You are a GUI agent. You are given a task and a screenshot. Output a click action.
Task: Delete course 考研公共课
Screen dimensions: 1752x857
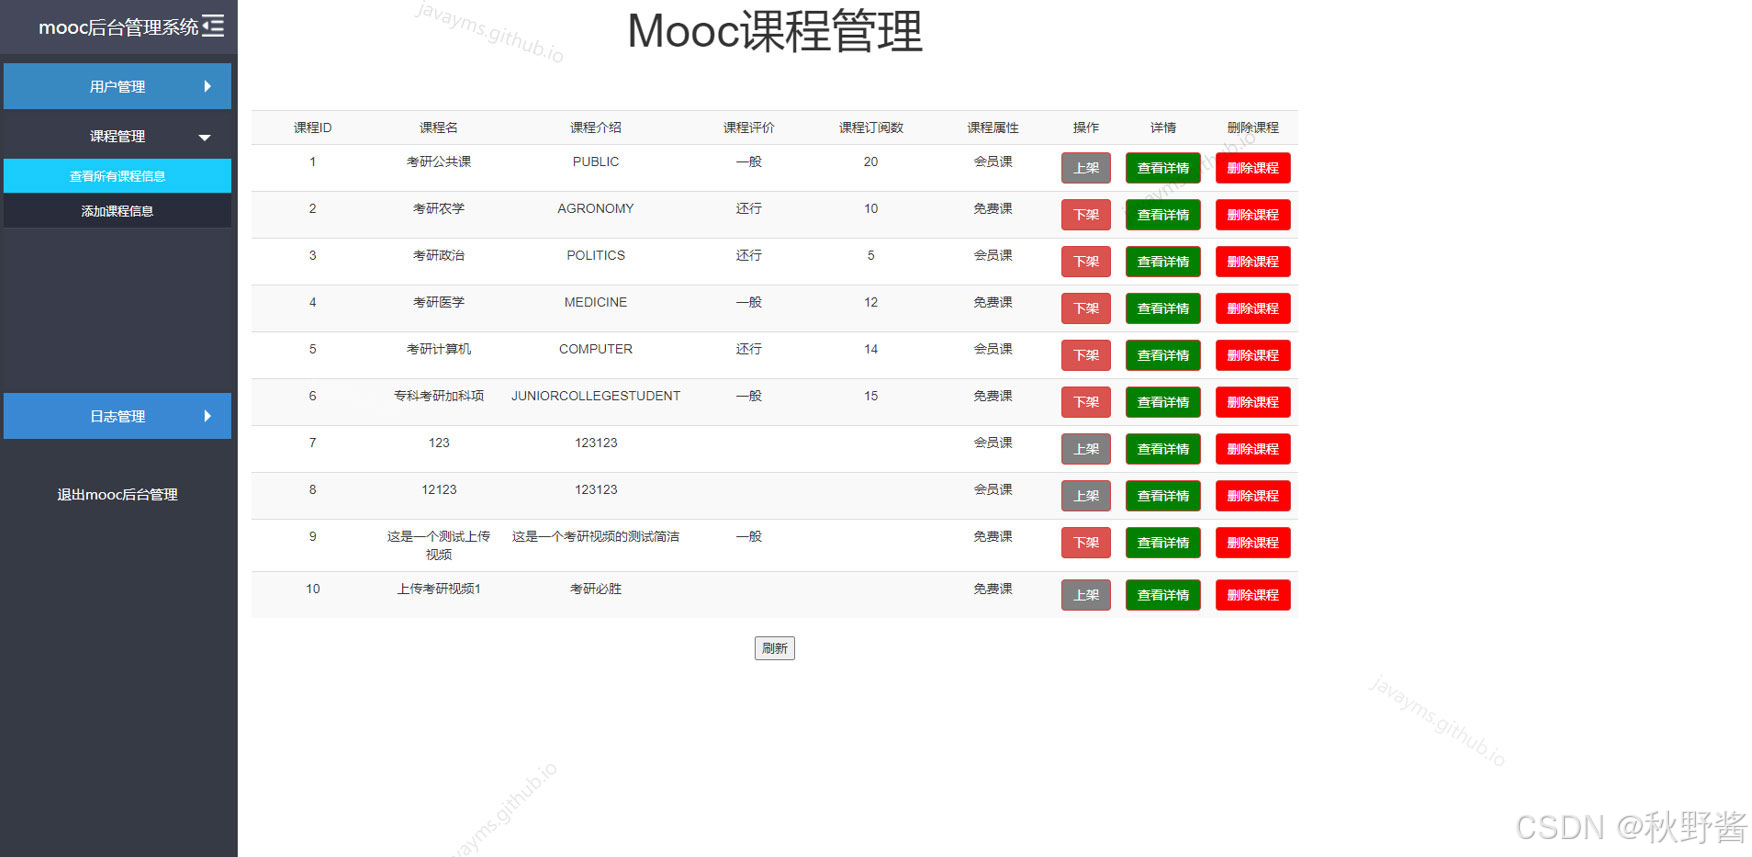pos(1253,168)
